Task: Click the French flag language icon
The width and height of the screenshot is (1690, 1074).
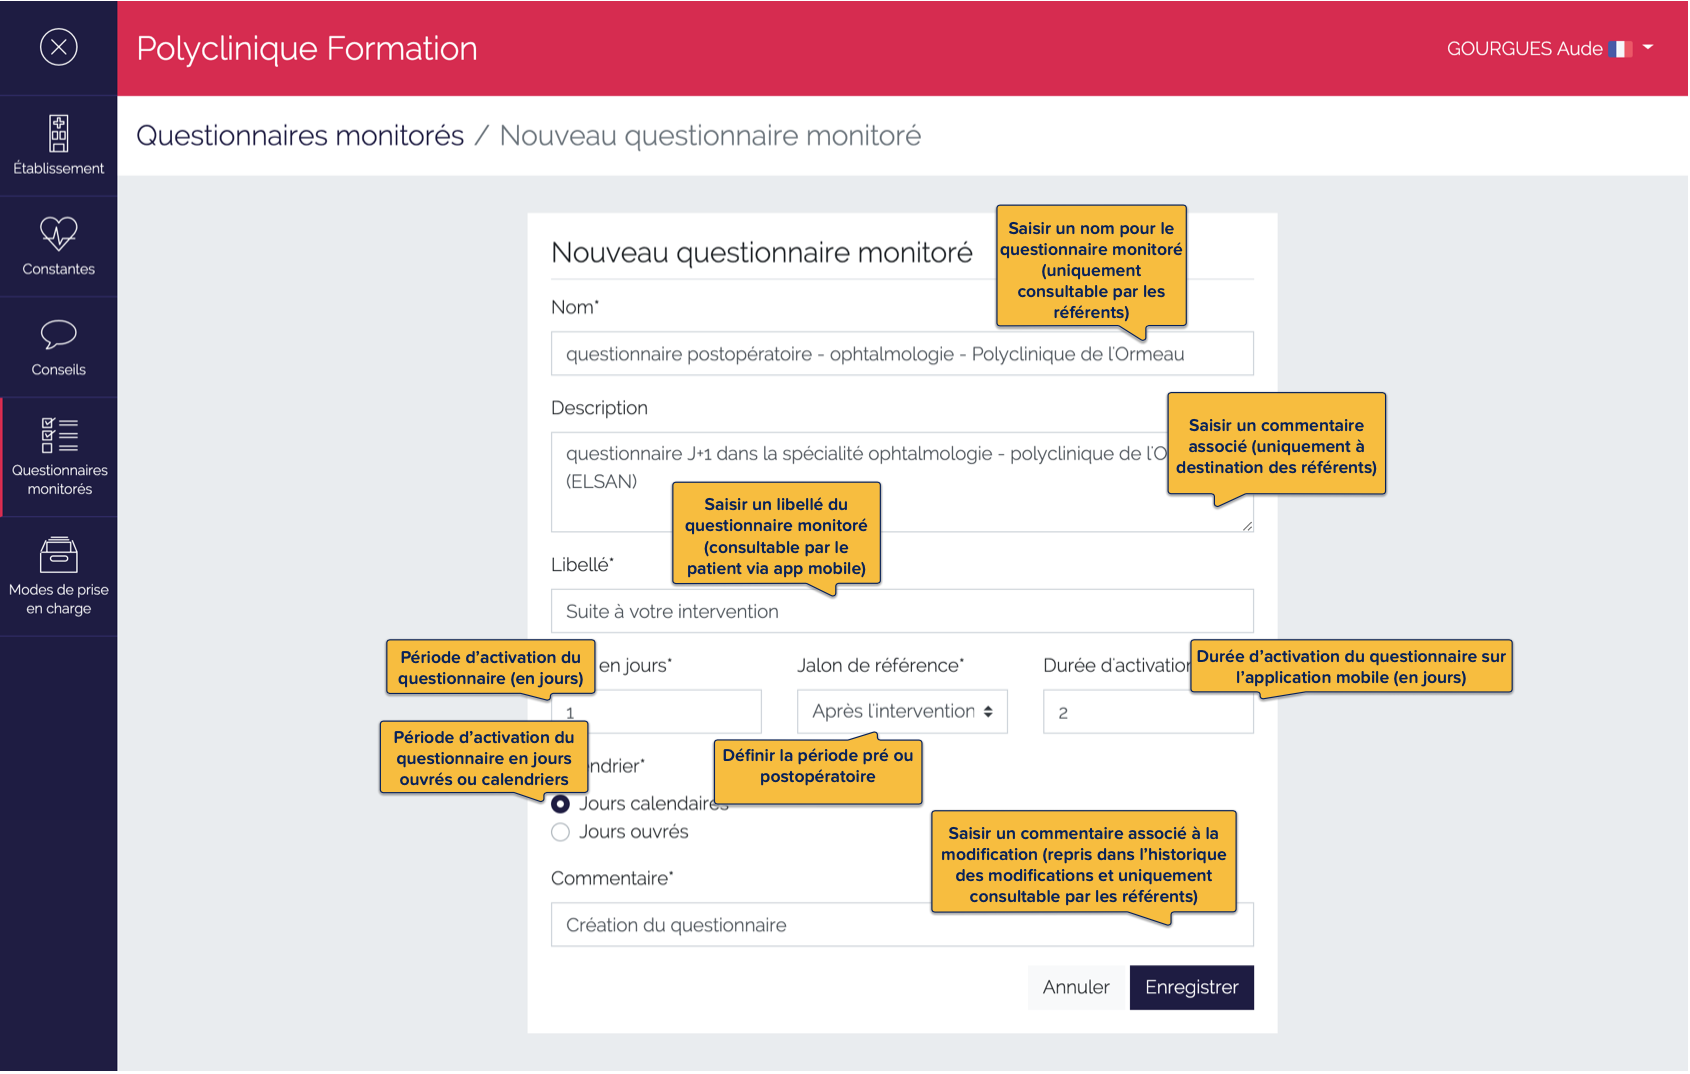Action: pos(1622,48)
